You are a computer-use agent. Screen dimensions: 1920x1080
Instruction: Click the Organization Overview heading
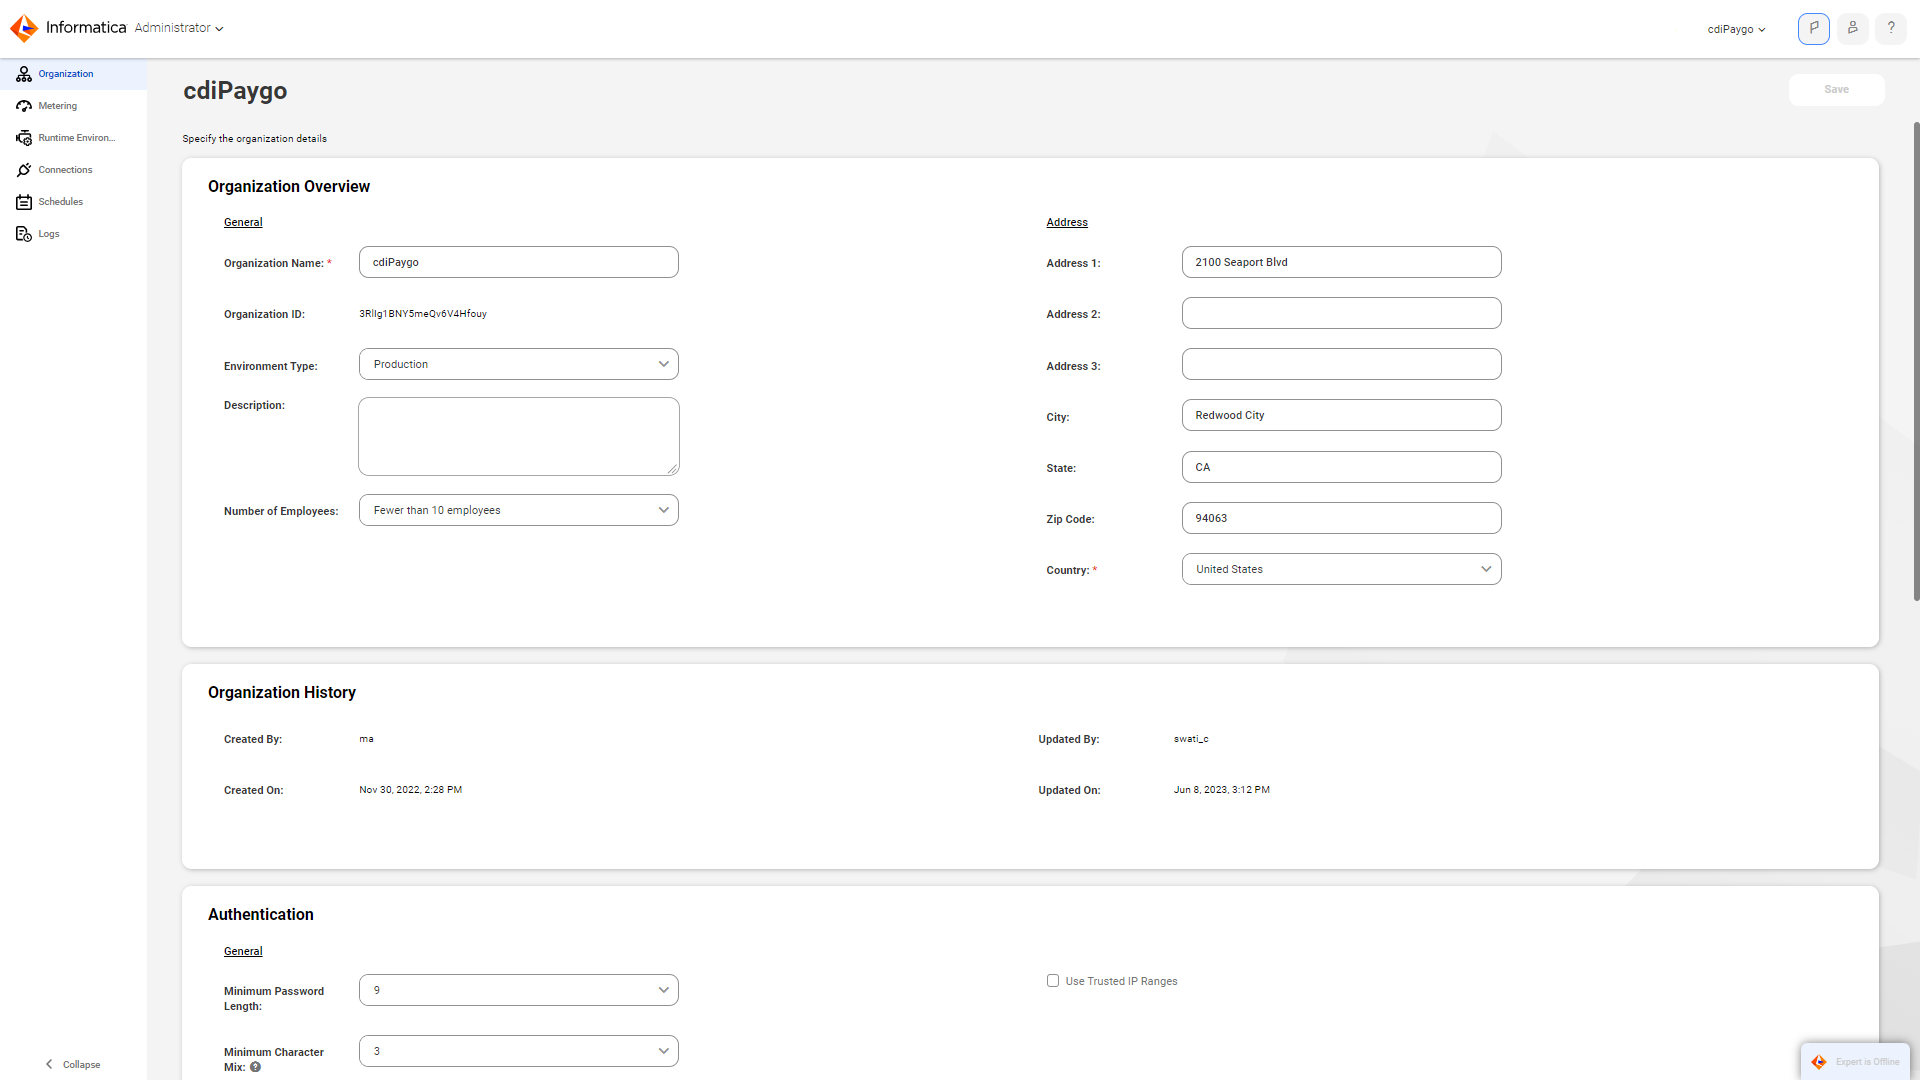point(289,186)
